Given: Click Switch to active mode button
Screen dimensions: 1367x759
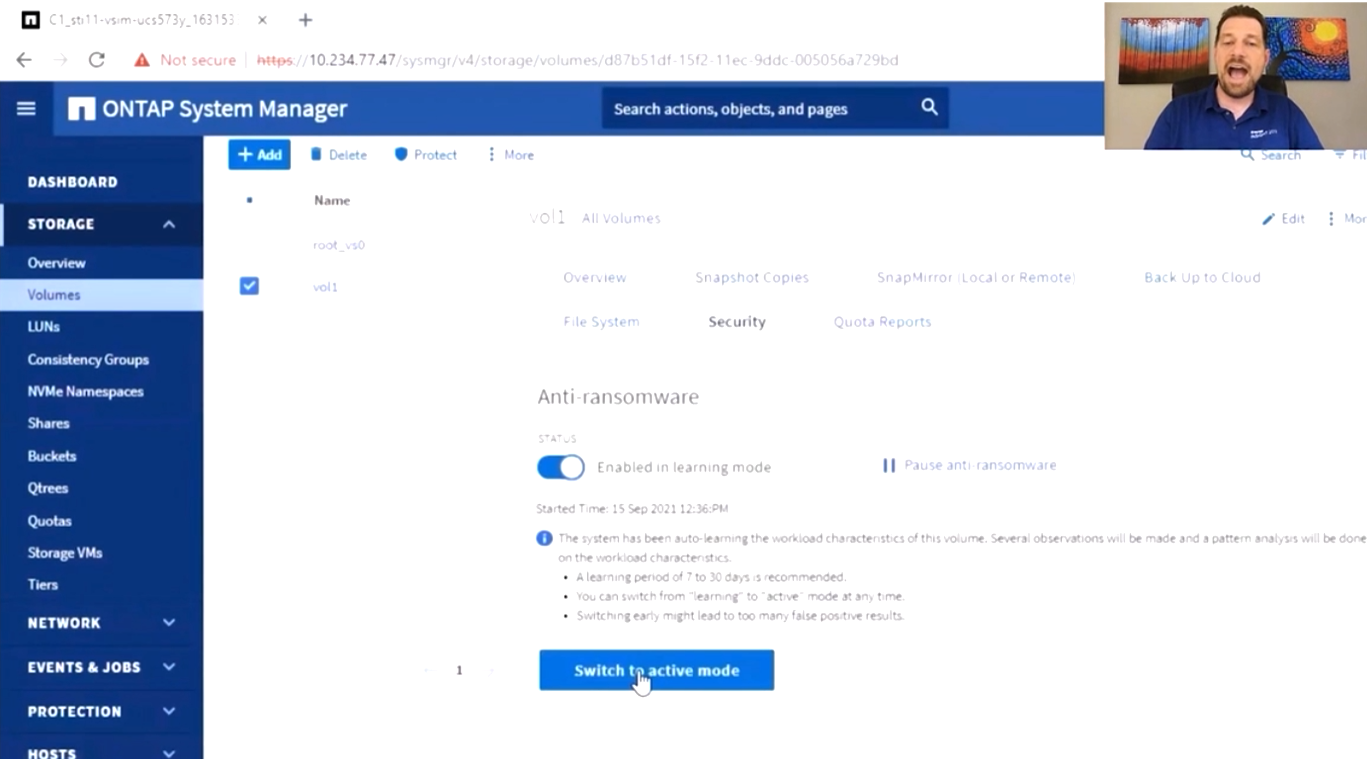Looking at the screenshot, I should point(656,670).
